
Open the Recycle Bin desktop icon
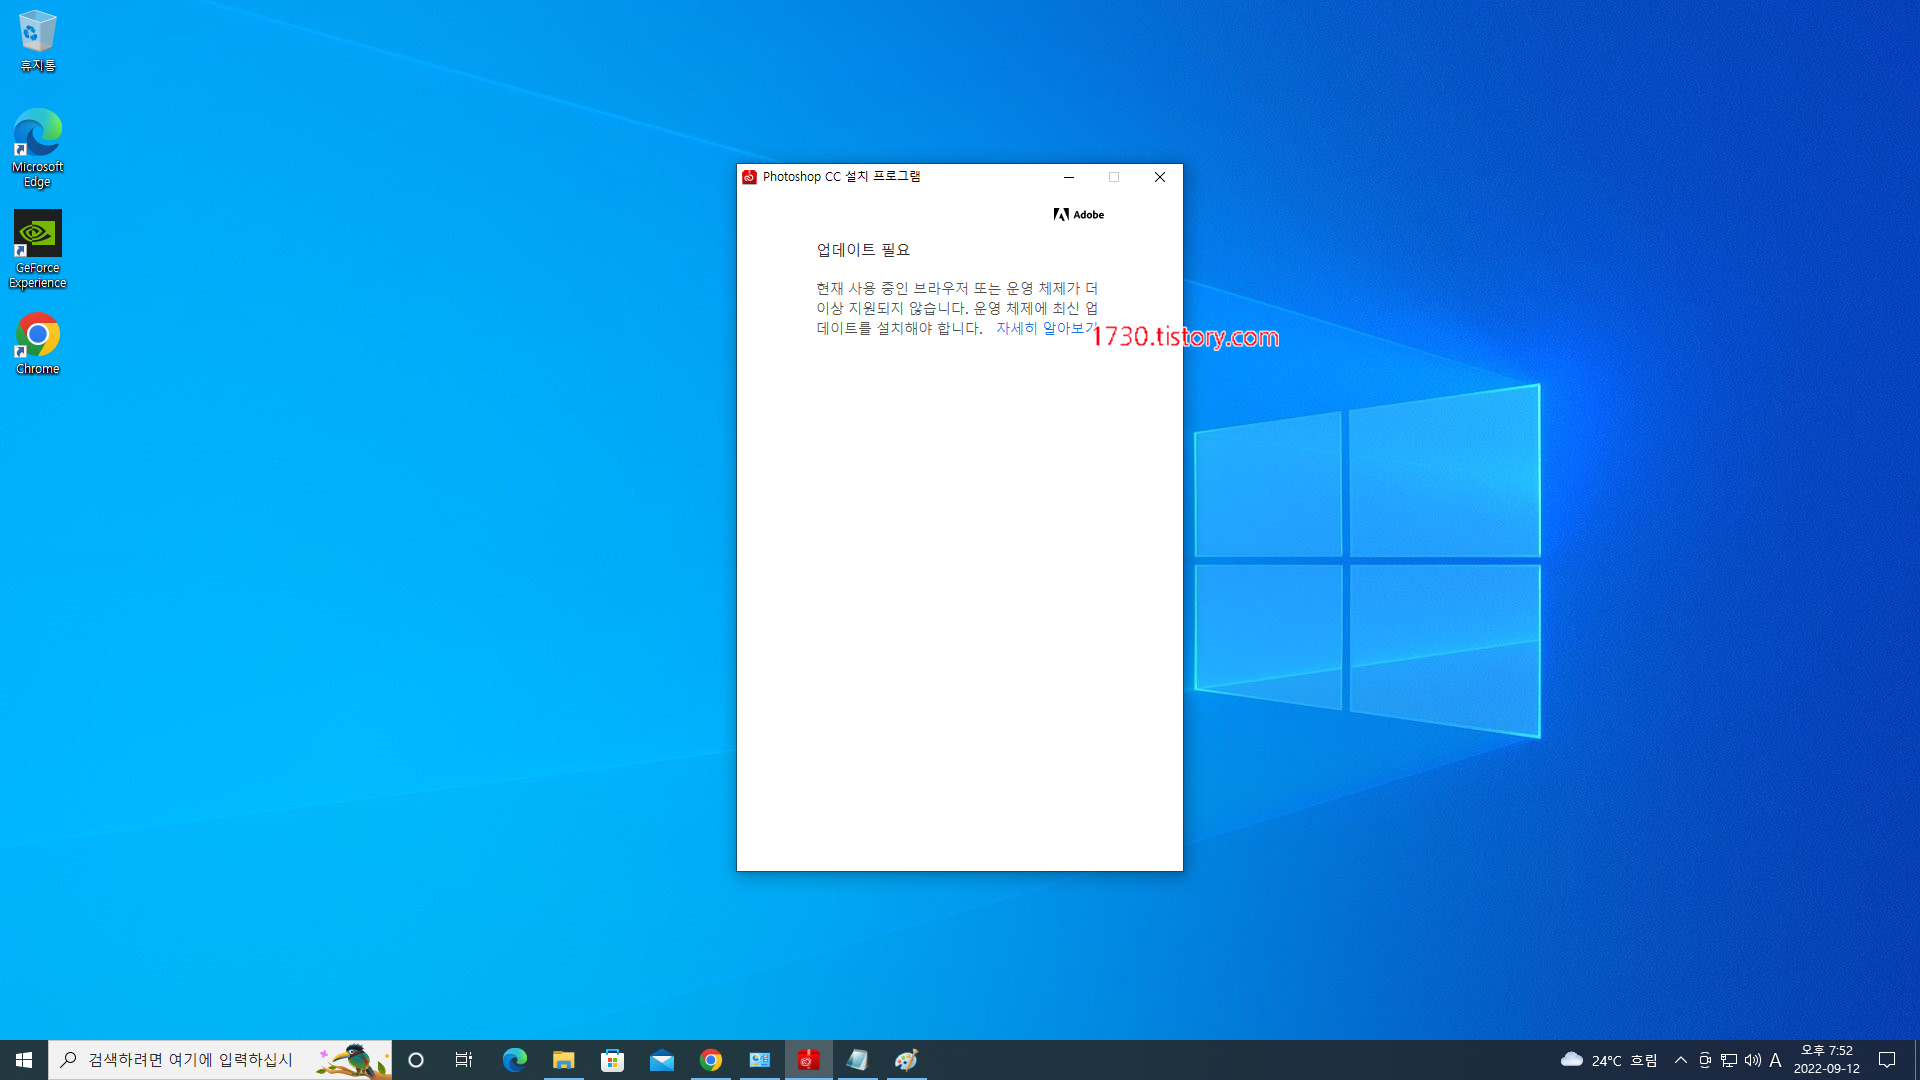[38, 40]
